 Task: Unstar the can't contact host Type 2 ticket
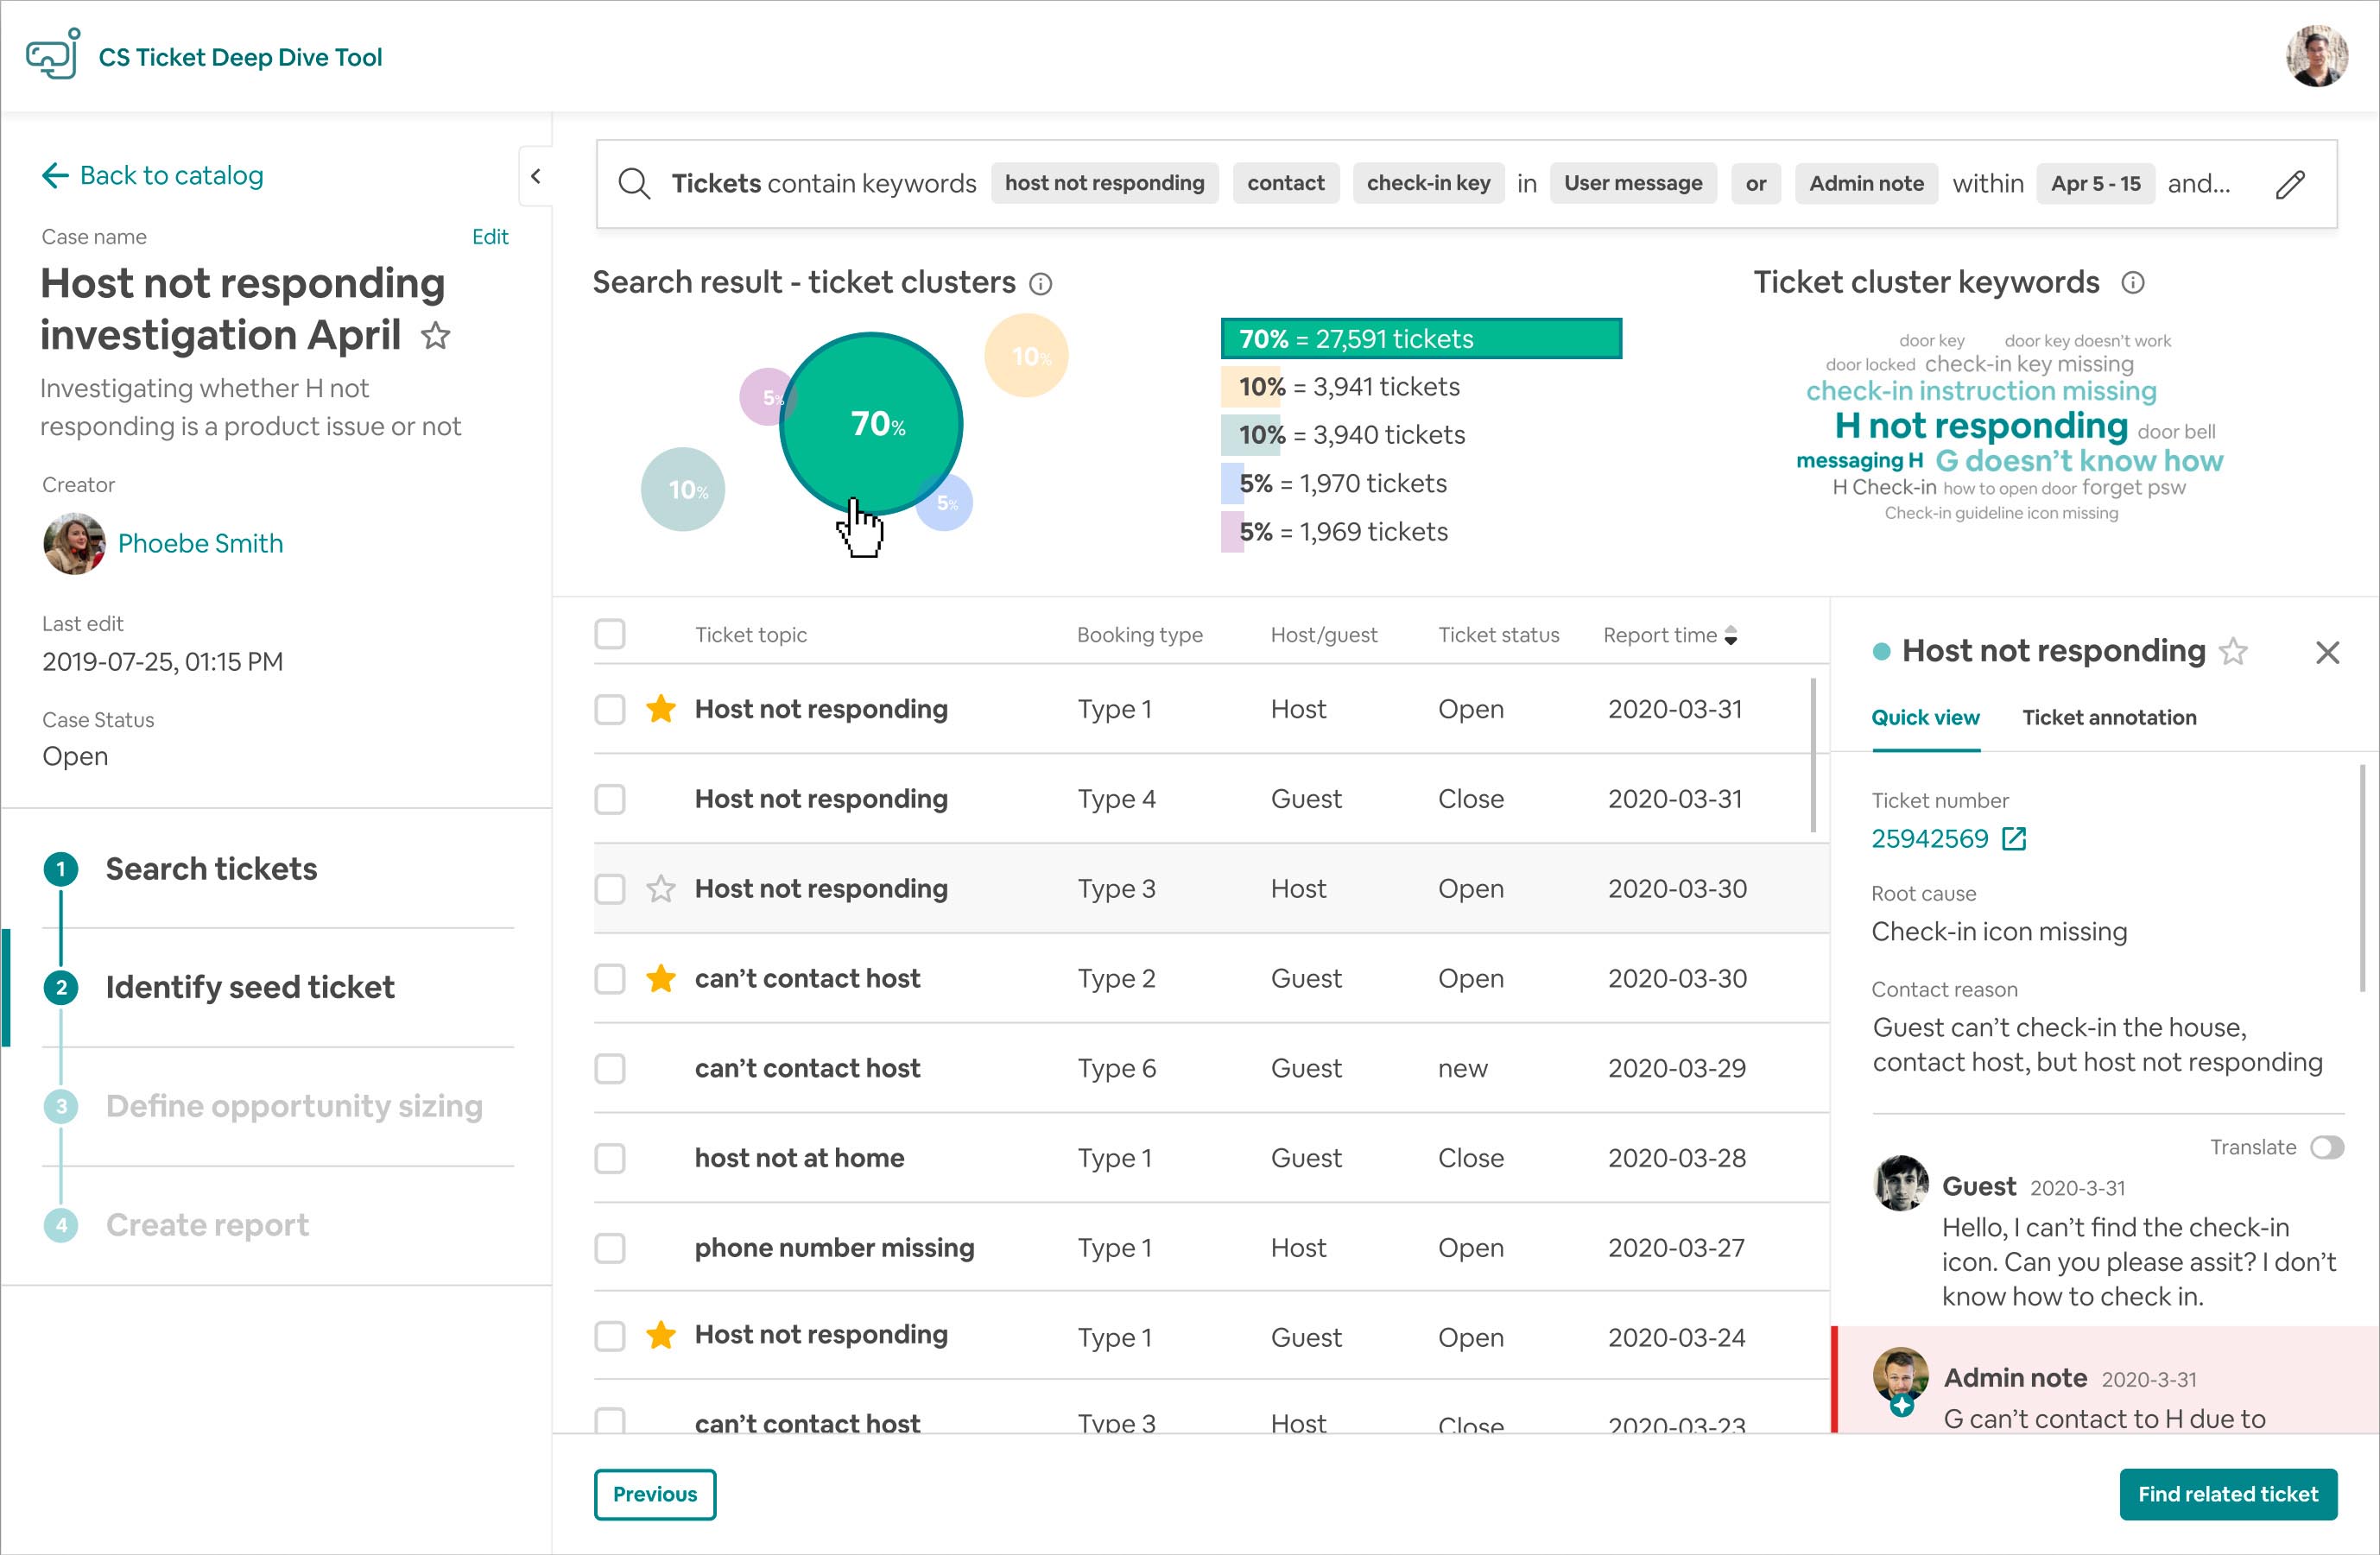660,978
